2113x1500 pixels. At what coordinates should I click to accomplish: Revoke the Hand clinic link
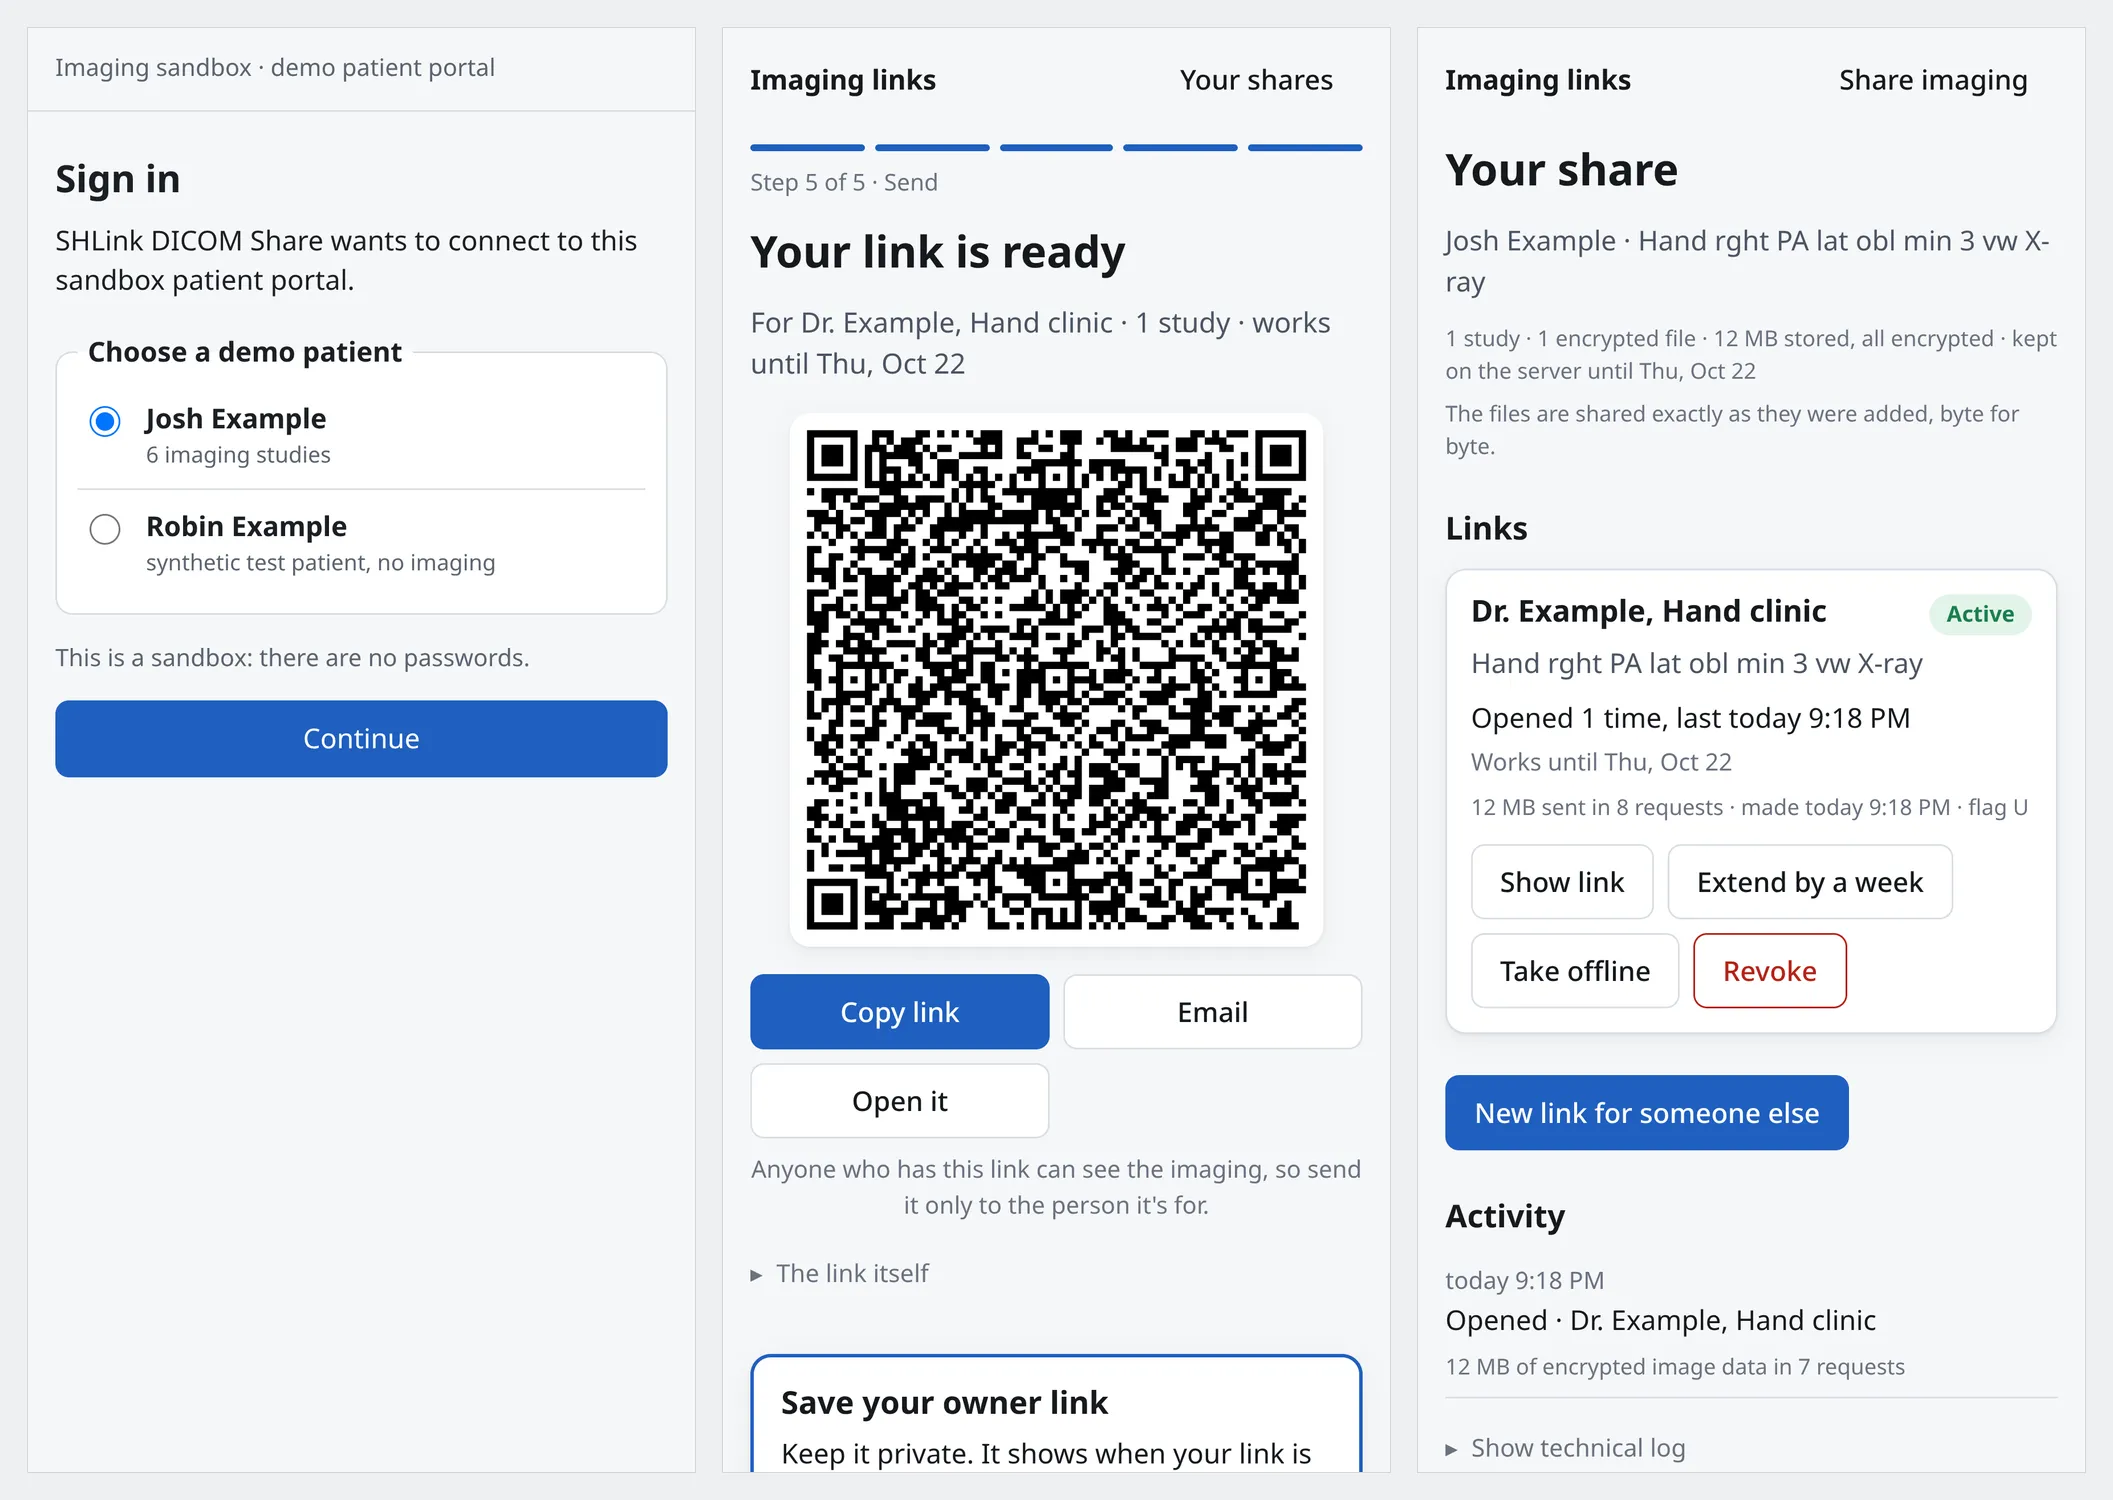click(x=1770, y=971)
